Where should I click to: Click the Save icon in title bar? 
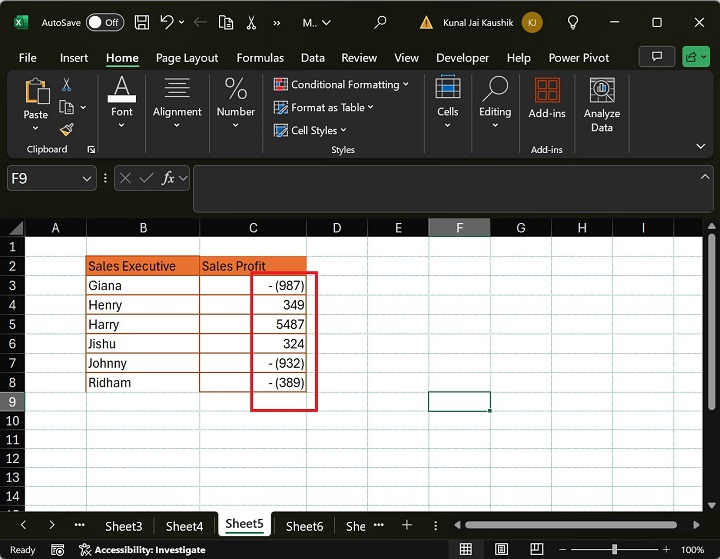[x=142, y=21]
